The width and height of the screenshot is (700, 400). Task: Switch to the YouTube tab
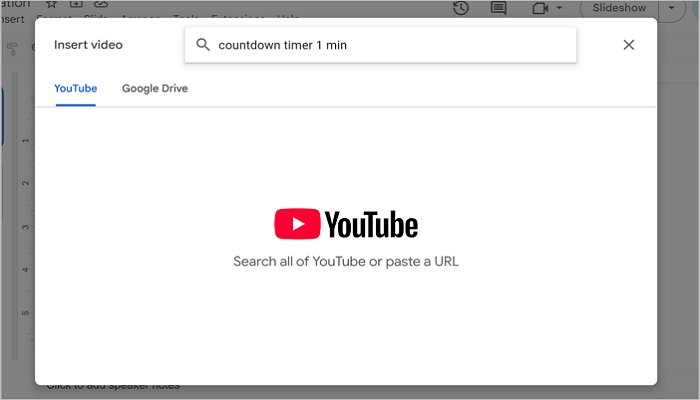pos(75,88)
